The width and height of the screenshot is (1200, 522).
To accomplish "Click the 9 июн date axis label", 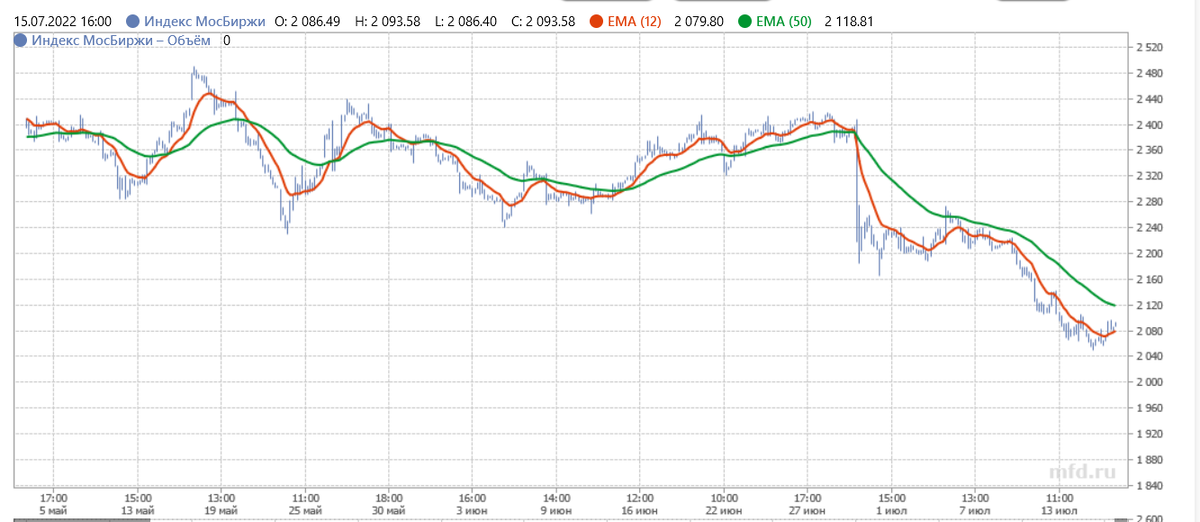I will tap(557, 508).
